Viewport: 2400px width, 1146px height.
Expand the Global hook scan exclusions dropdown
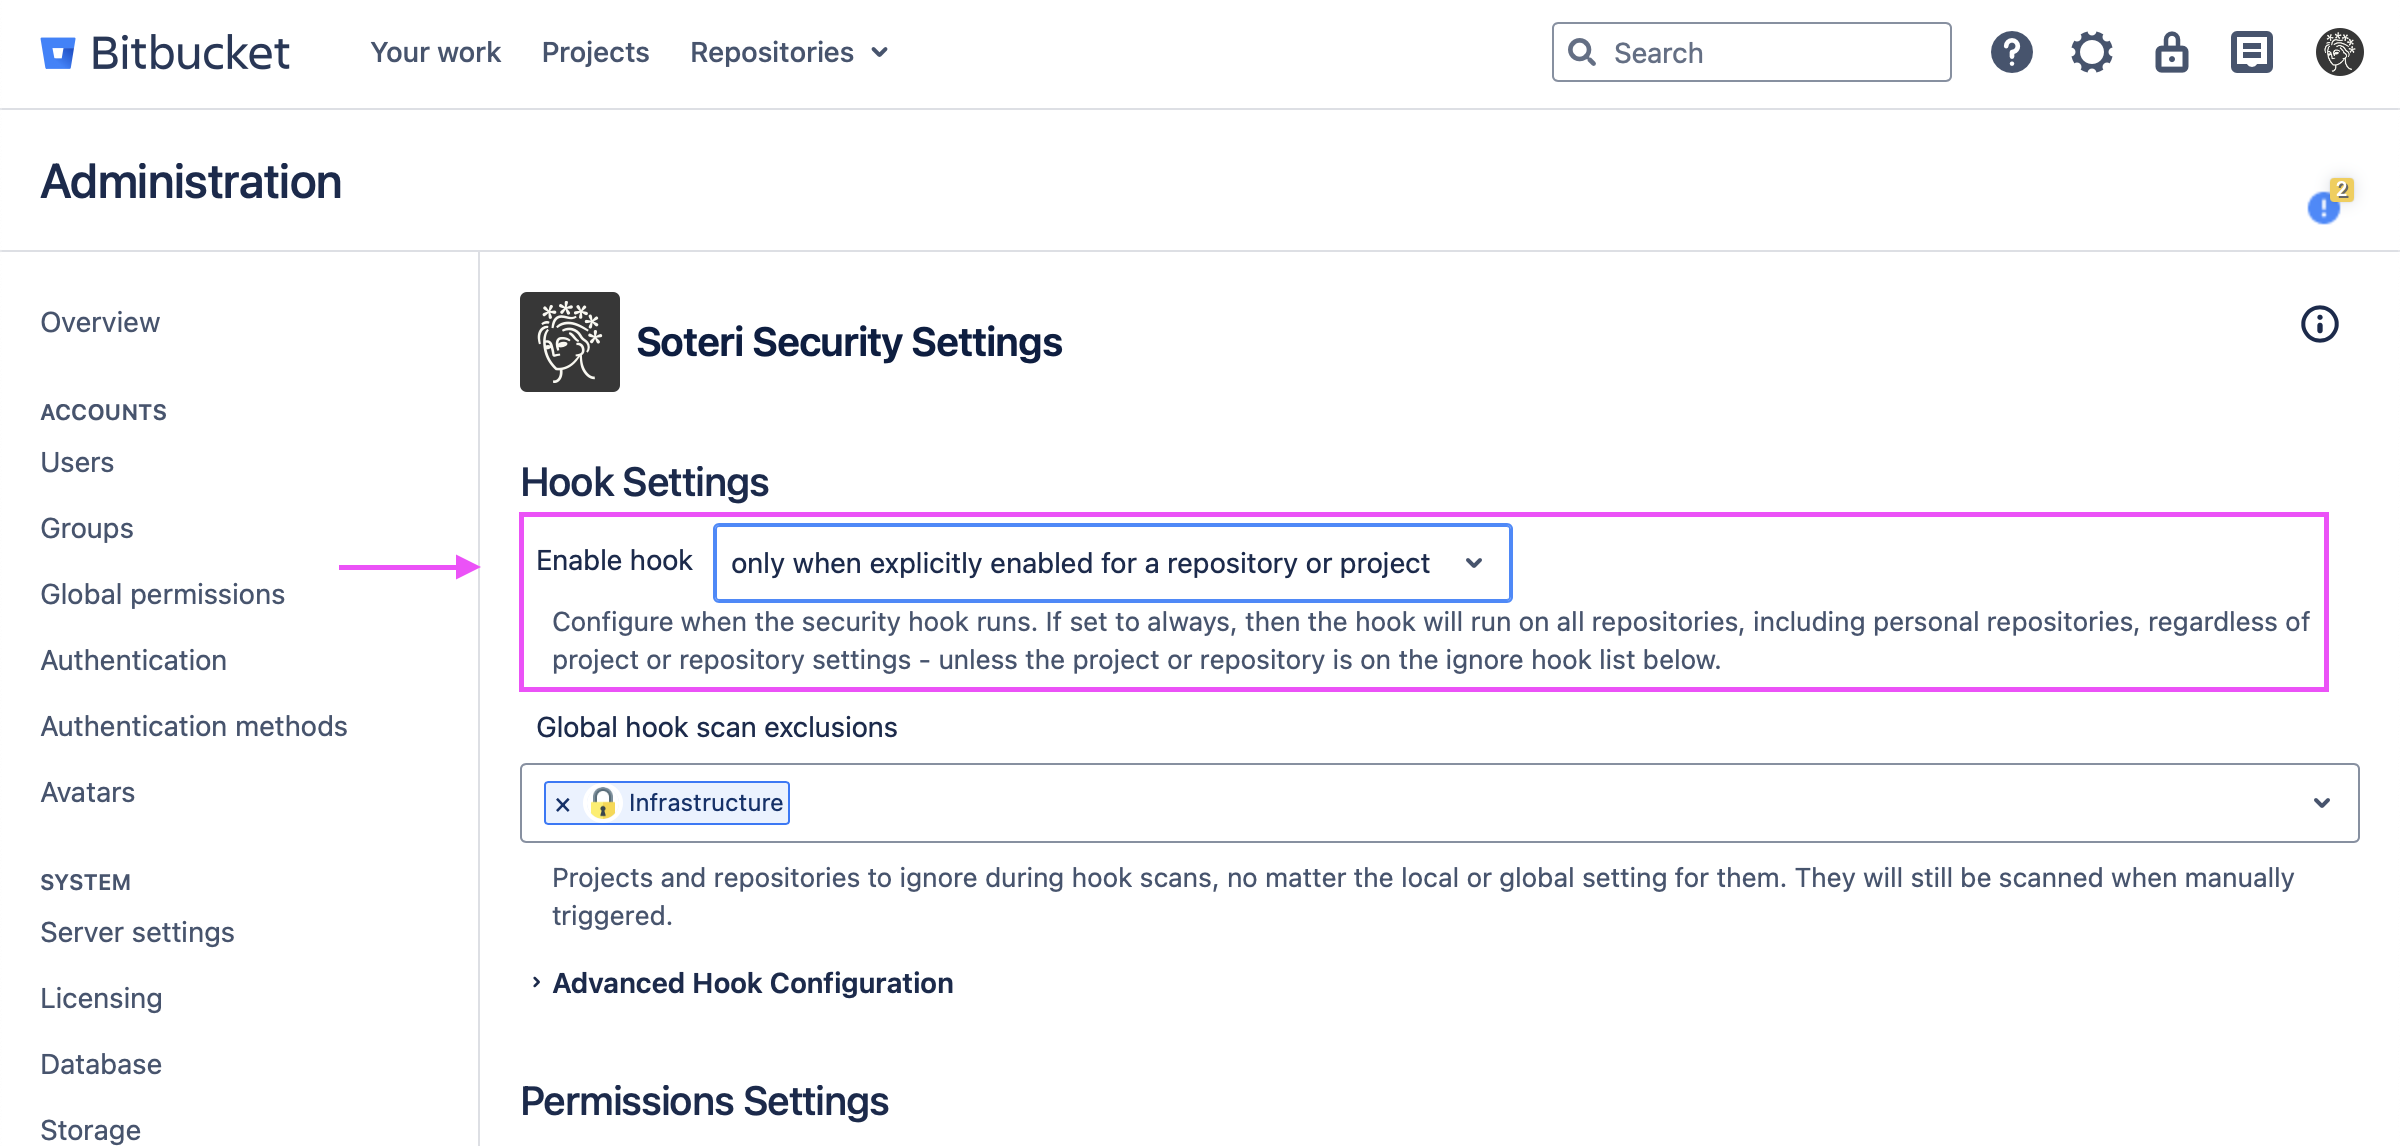(x=2321, y=803)
